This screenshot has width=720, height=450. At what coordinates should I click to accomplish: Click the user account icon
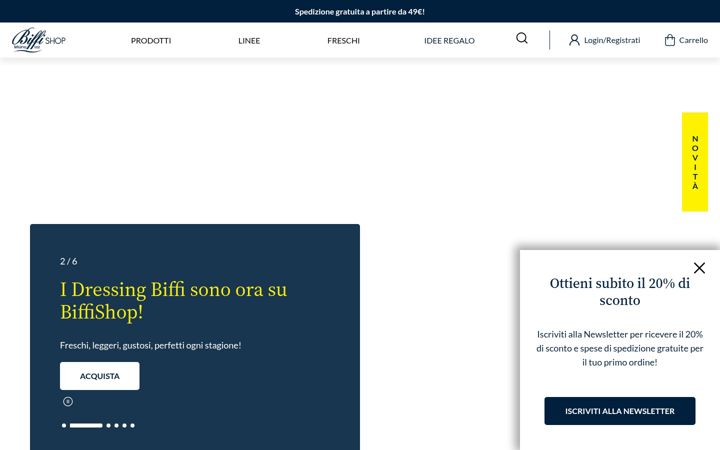(x=574, y=40)
